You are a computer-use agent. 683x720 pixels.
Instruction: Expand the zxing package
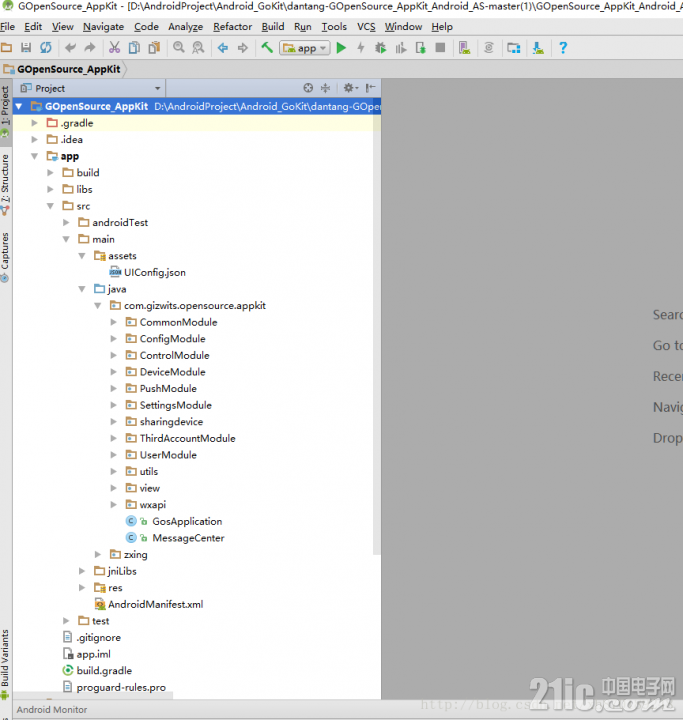(x=97, y=555)
